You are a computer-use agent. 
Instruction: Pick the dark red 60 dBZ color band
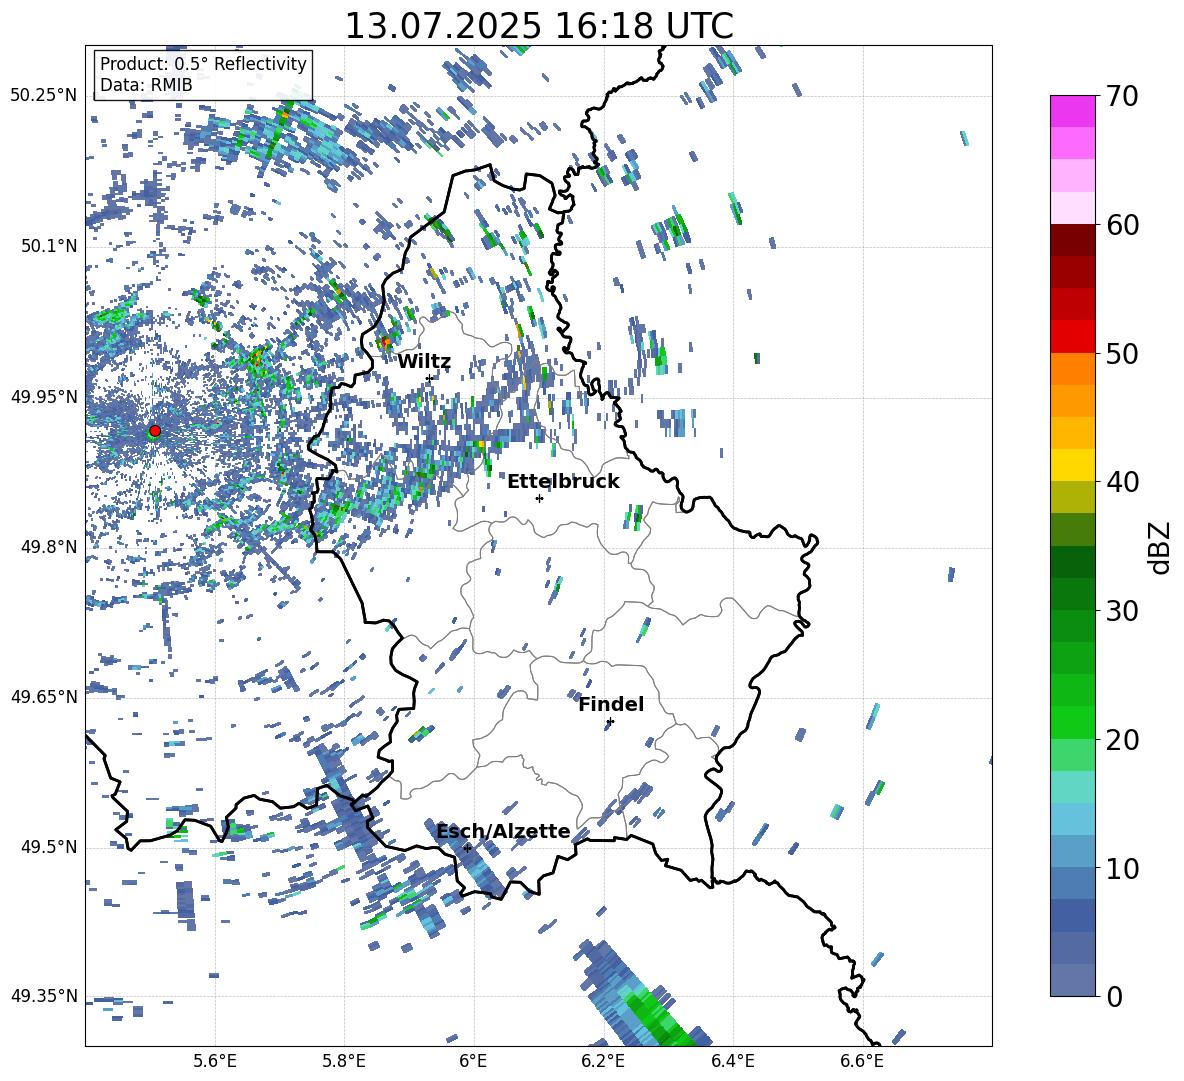click(x=1072, y=240)
